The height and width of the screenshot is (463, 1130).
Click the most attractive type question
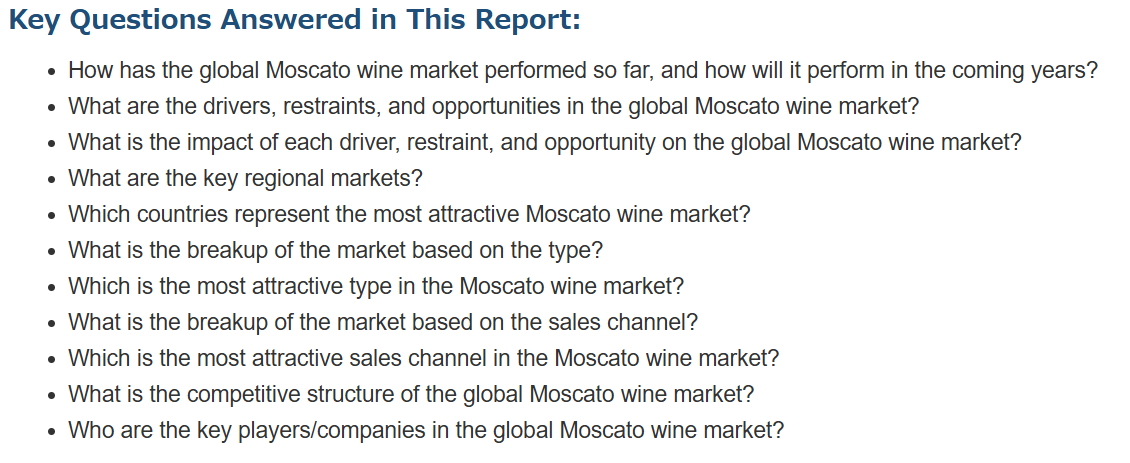click(376, 287)
